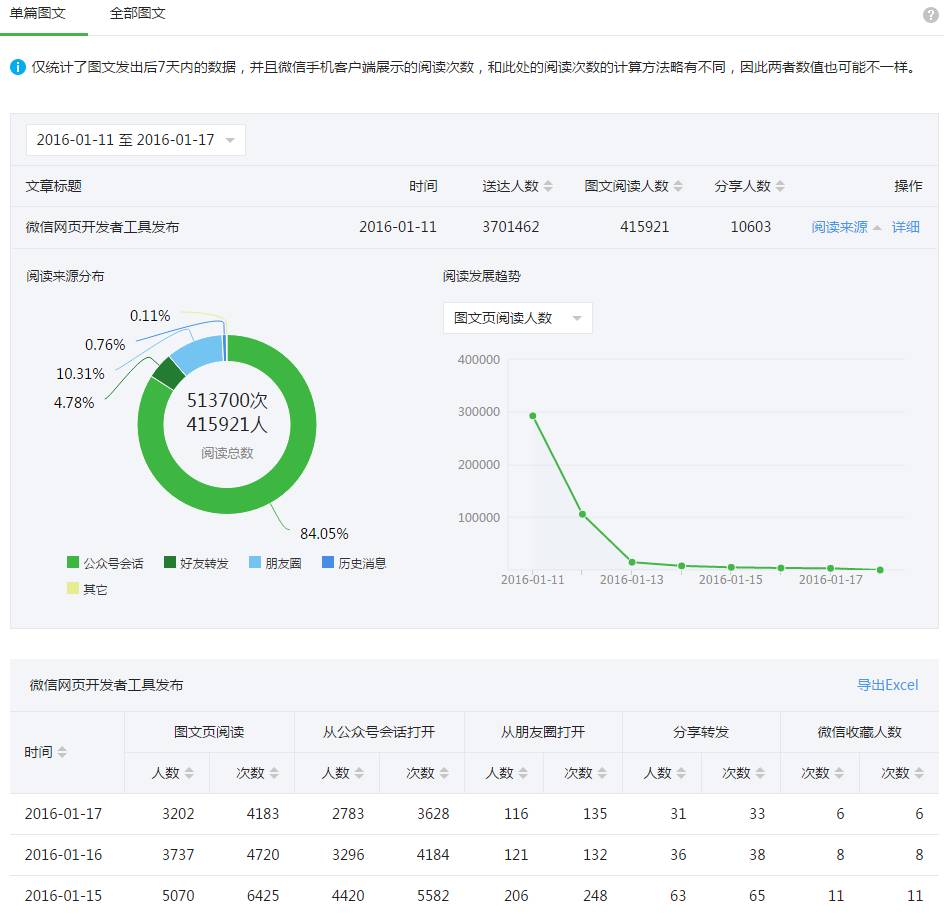Click the 0.11% chart label
This screenshot has height=916, width=944.
point(150,316)
